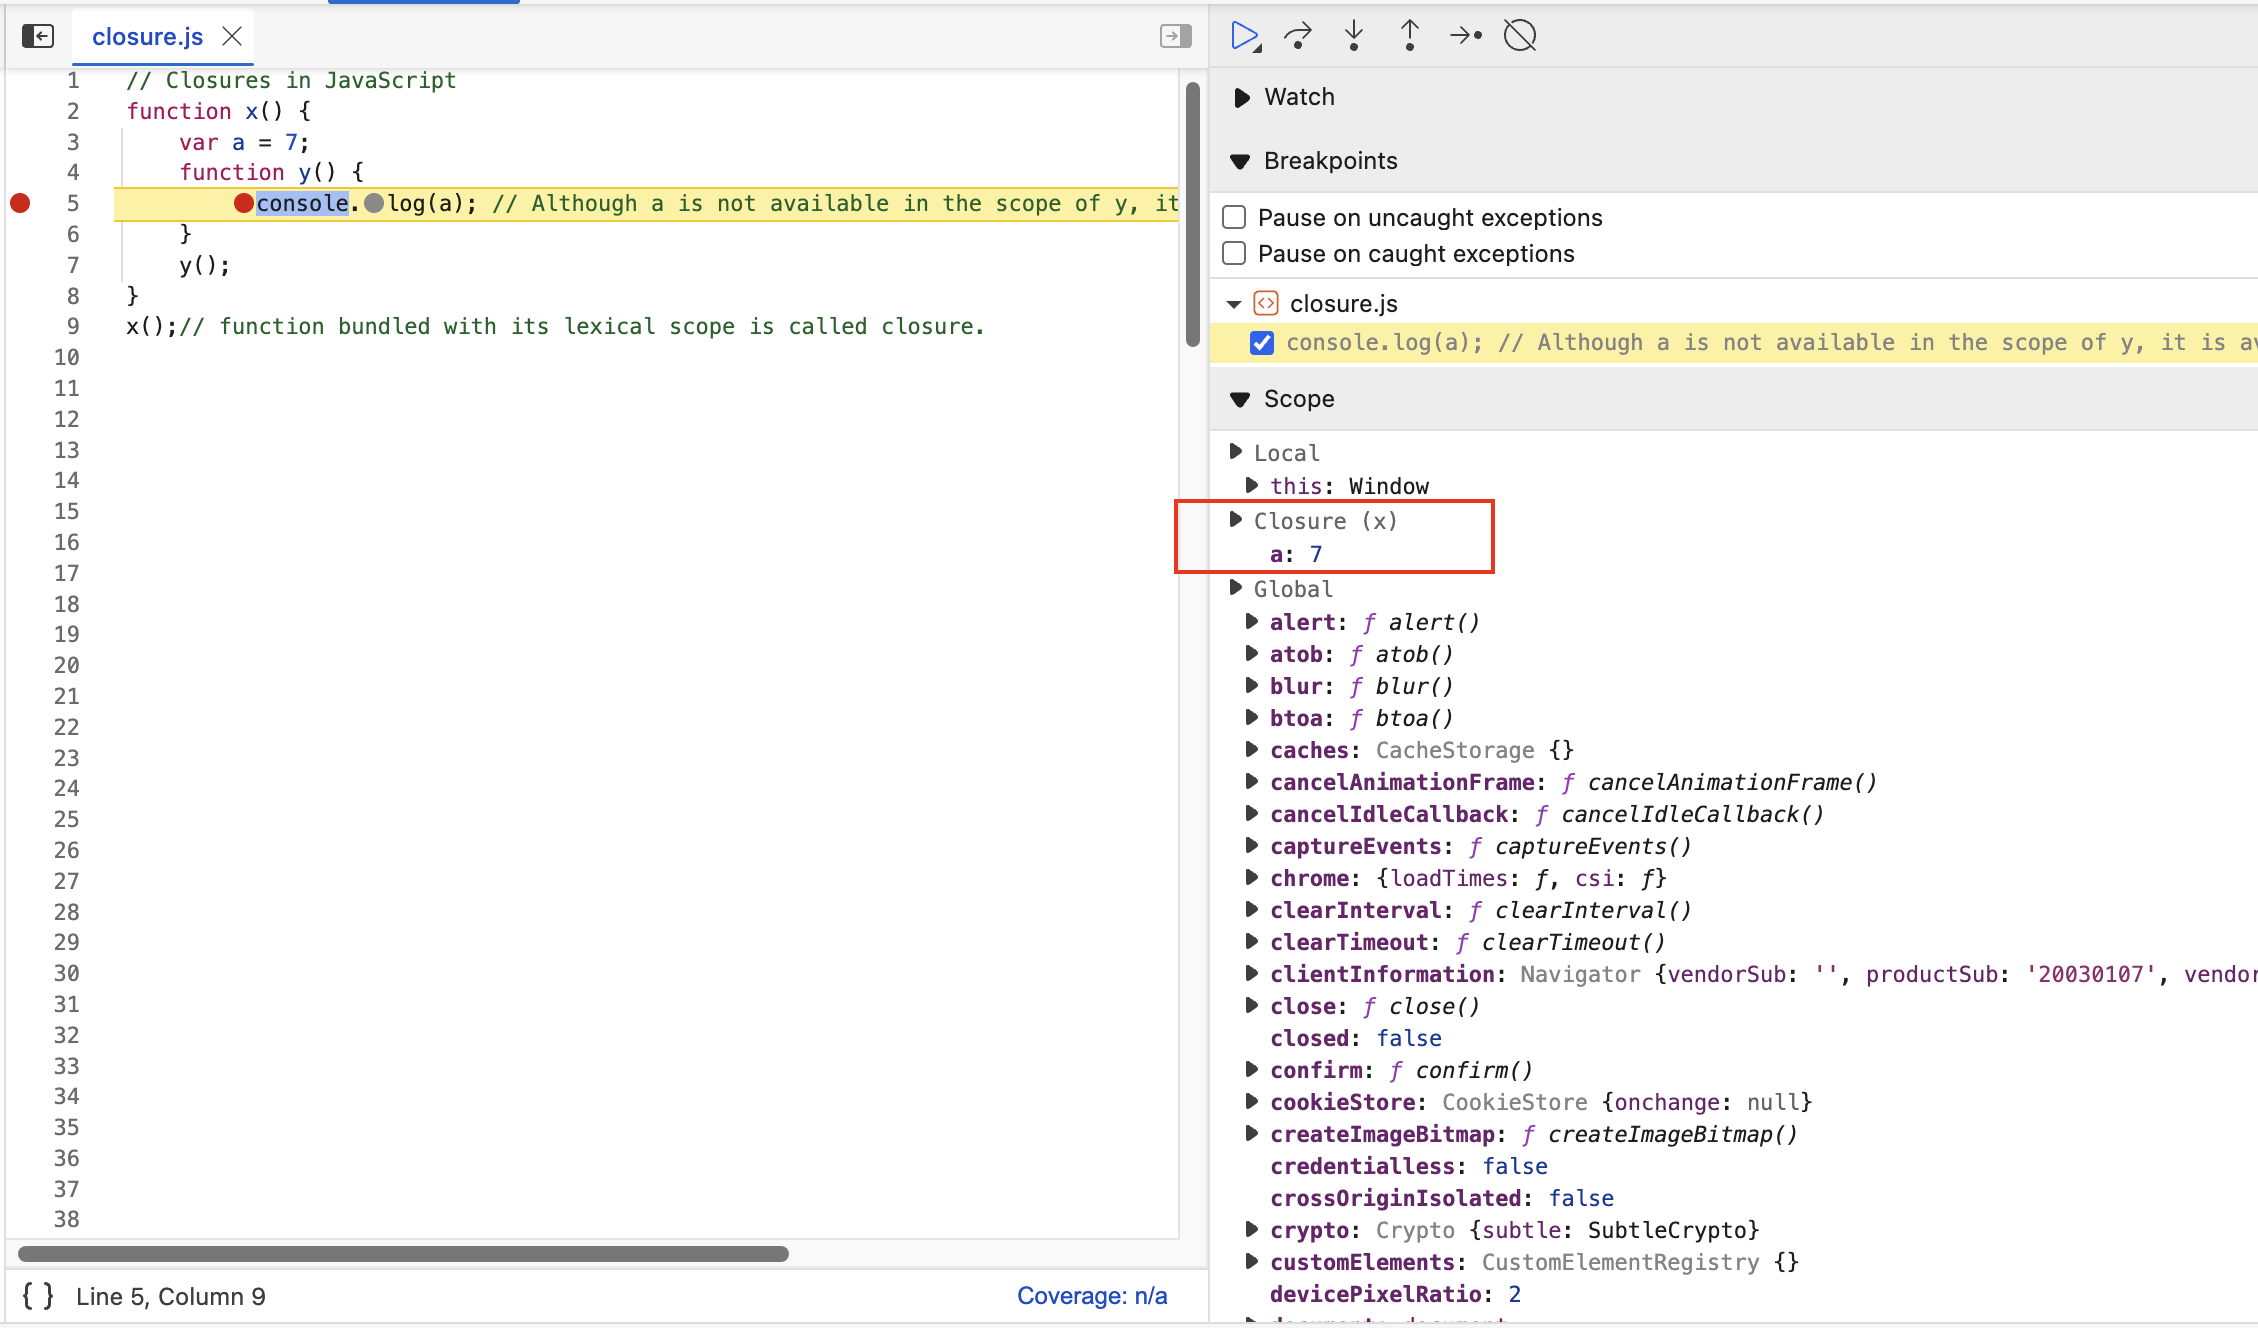Expand clearInterval entry
Screen dimensions: 2258x1328
(x=1252, y=909)
